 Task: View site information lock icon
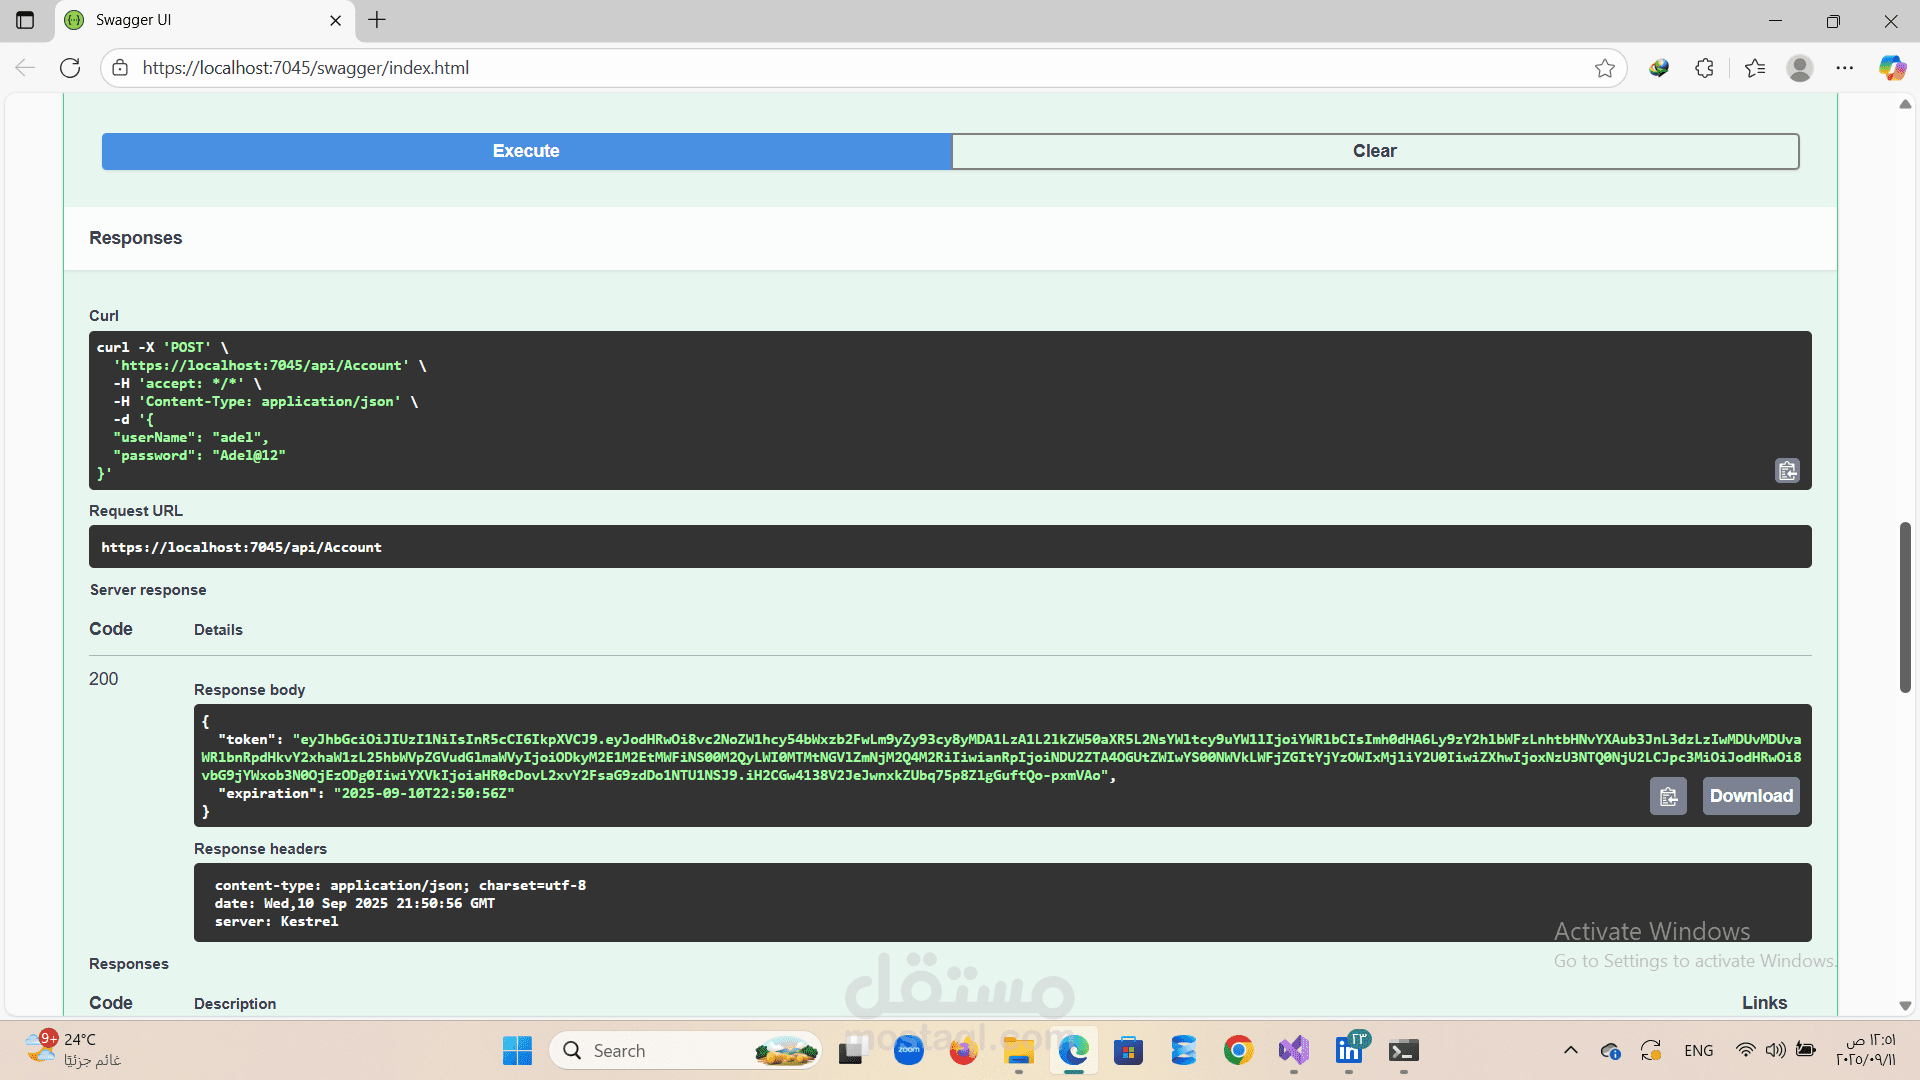pyautogui.click(x=120, y=68)
